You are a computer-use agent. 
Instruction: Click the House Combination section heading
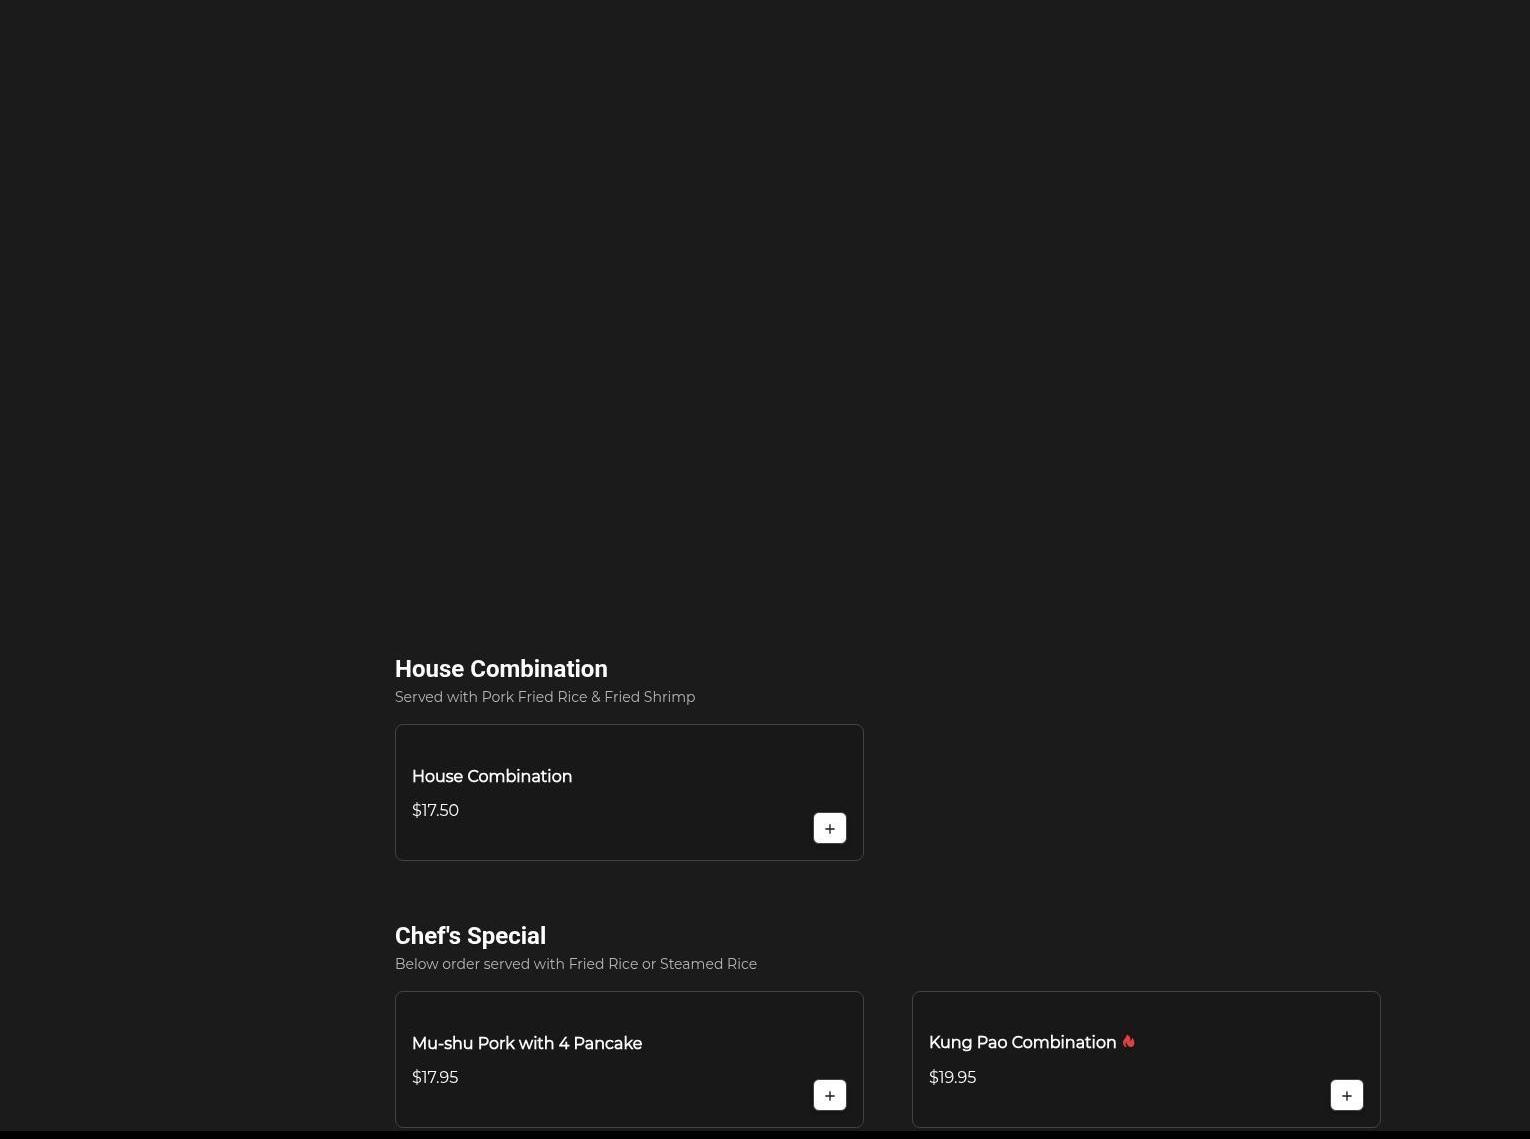click(501, 669)
